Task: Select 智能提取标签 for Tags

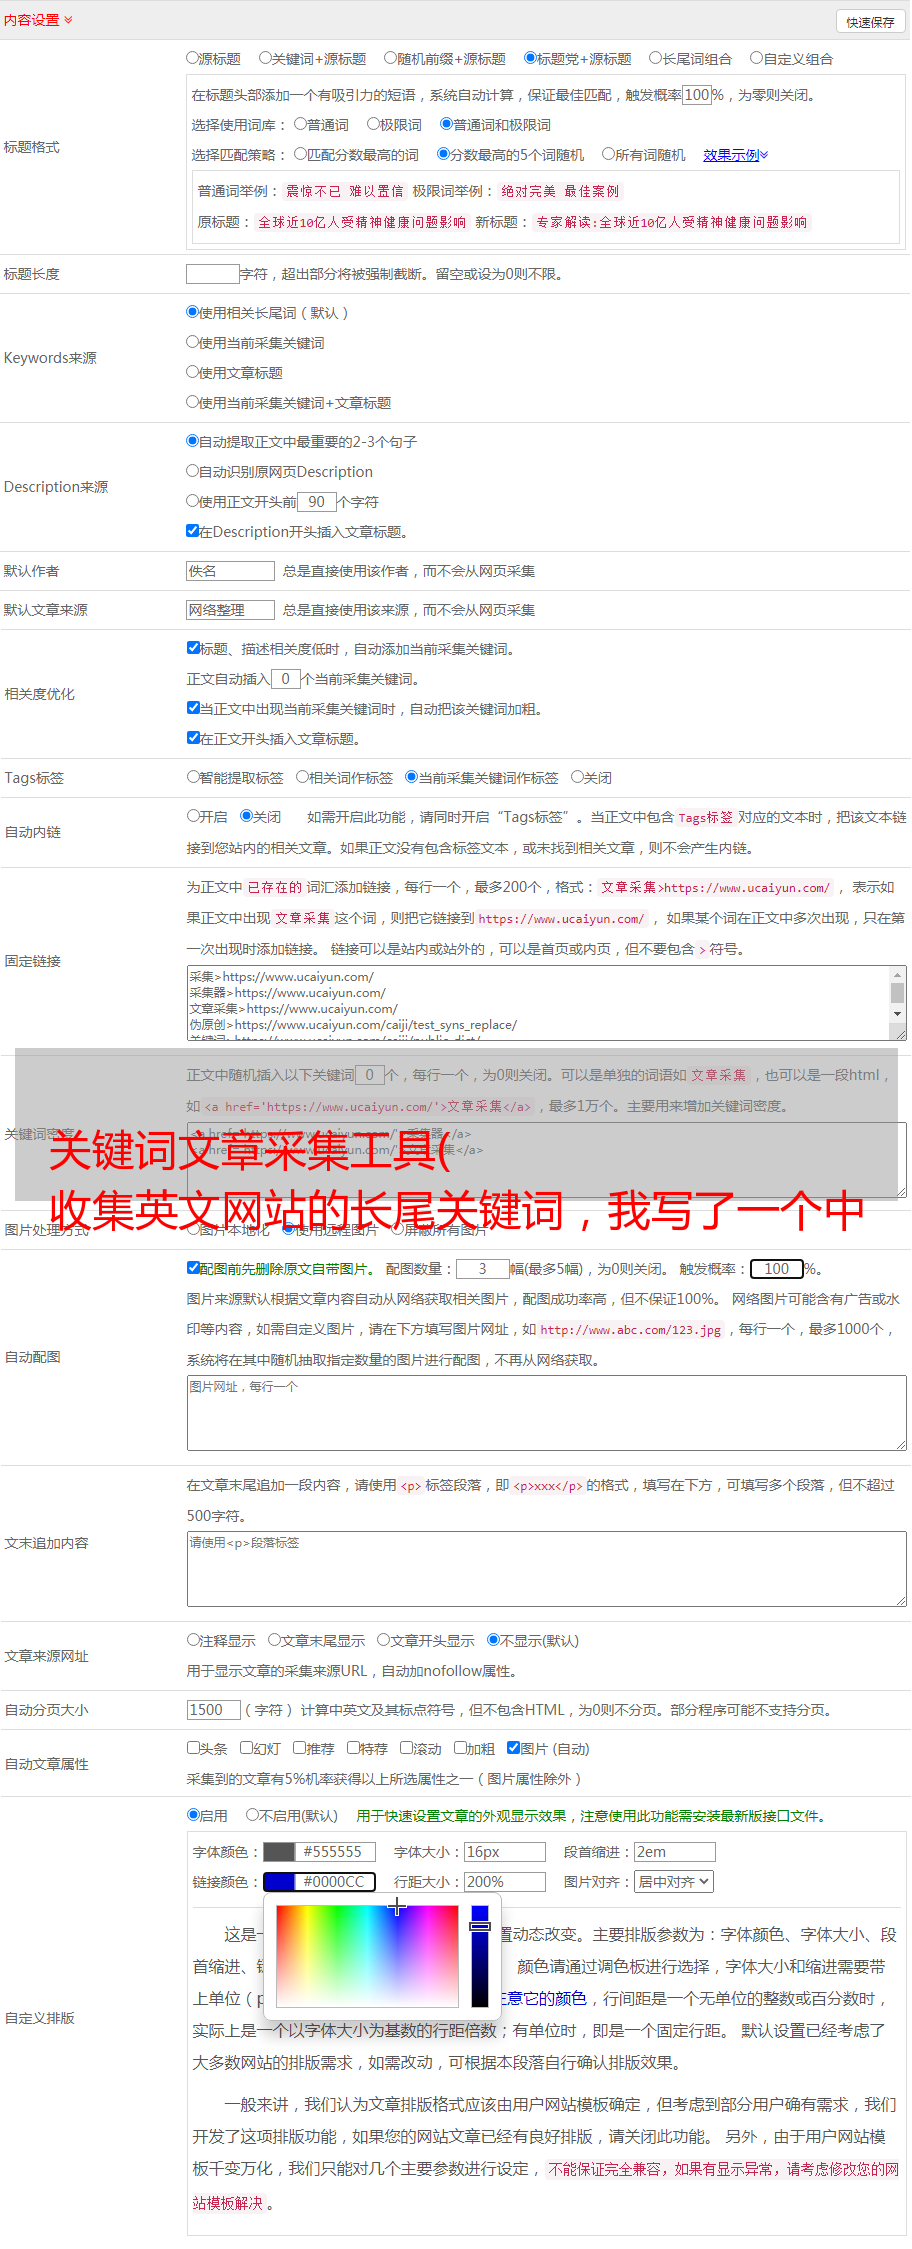Action: click(x=193, y=777)
